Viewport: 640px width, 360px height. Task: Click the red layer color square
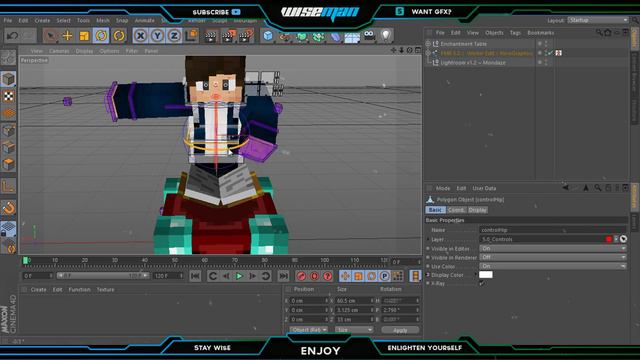point(609,239)
